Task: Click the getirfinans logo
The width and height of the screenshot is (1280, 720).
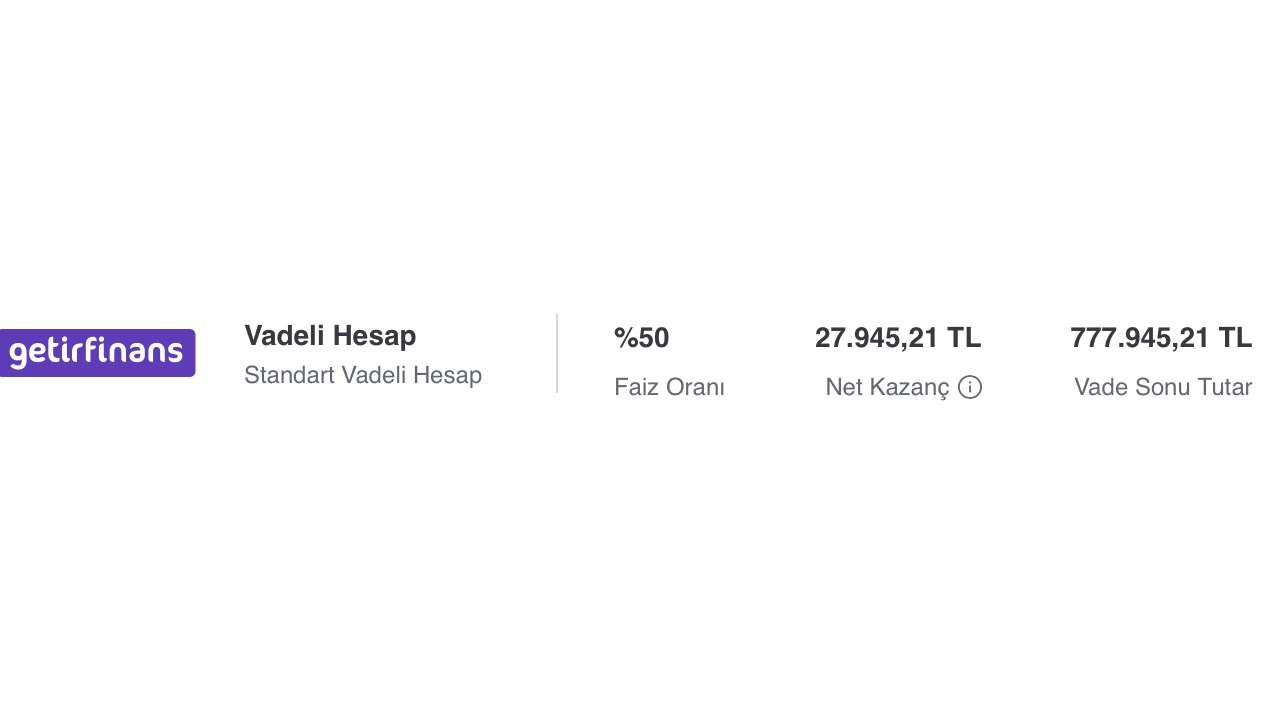Action: click(97, 353)
